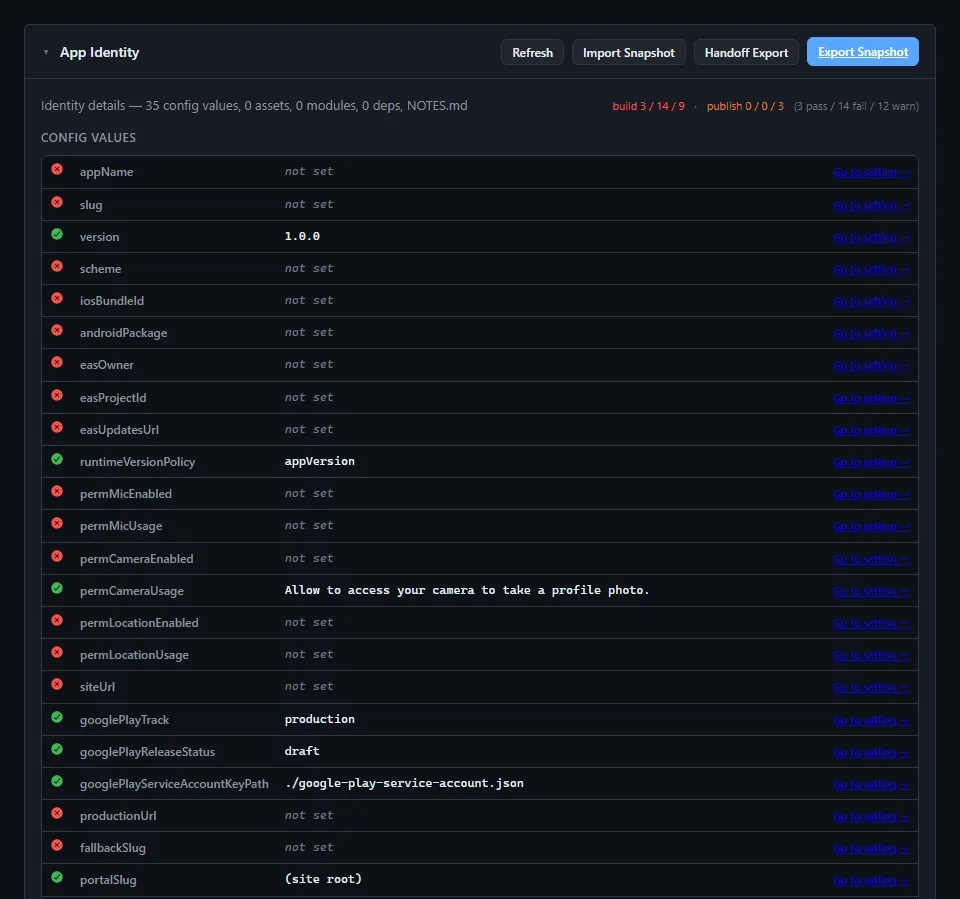This screenshot has width=960, height=899.
Task: Click the red fail icon for easOwner
Action: [57, 362]
